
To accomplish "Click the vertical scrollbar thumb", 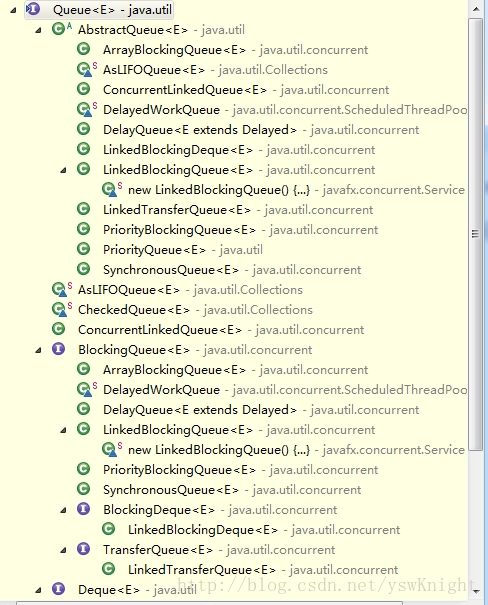I will click(476, 234).
